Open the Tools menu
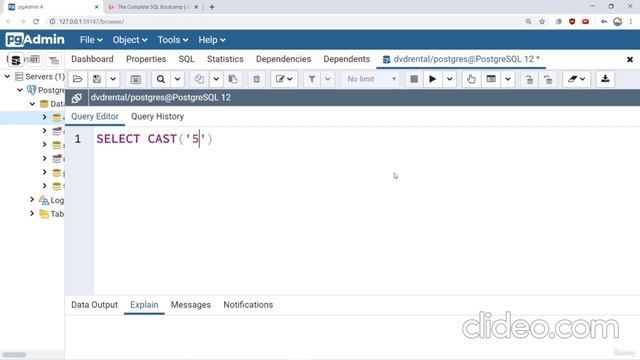The width and height of the screenshot is (640, 360). coord(173,40)
